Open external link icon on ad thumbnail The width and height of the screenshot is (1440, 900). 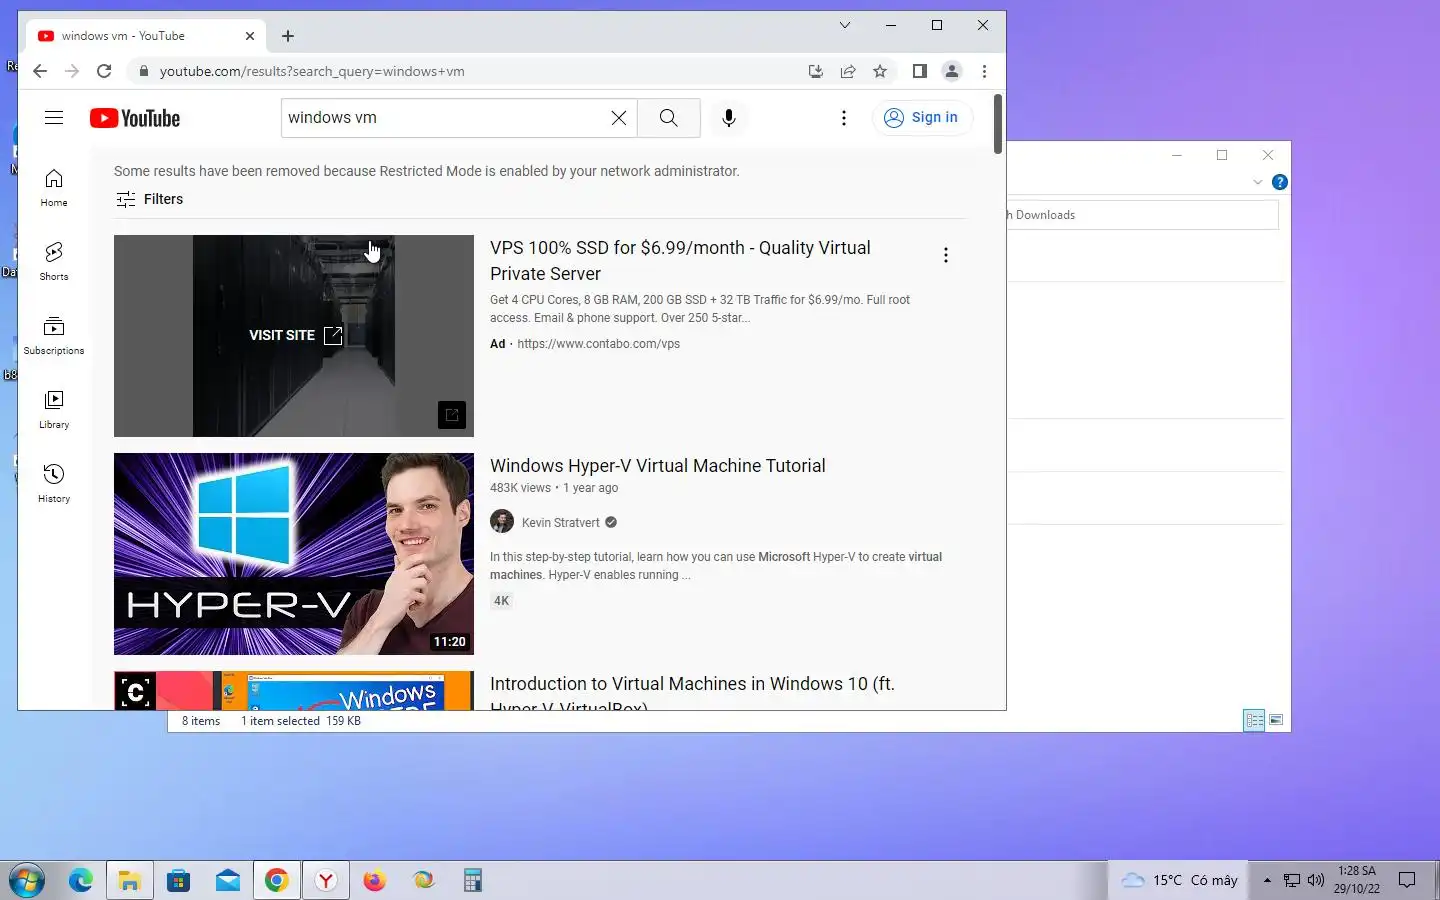(452, 415)
